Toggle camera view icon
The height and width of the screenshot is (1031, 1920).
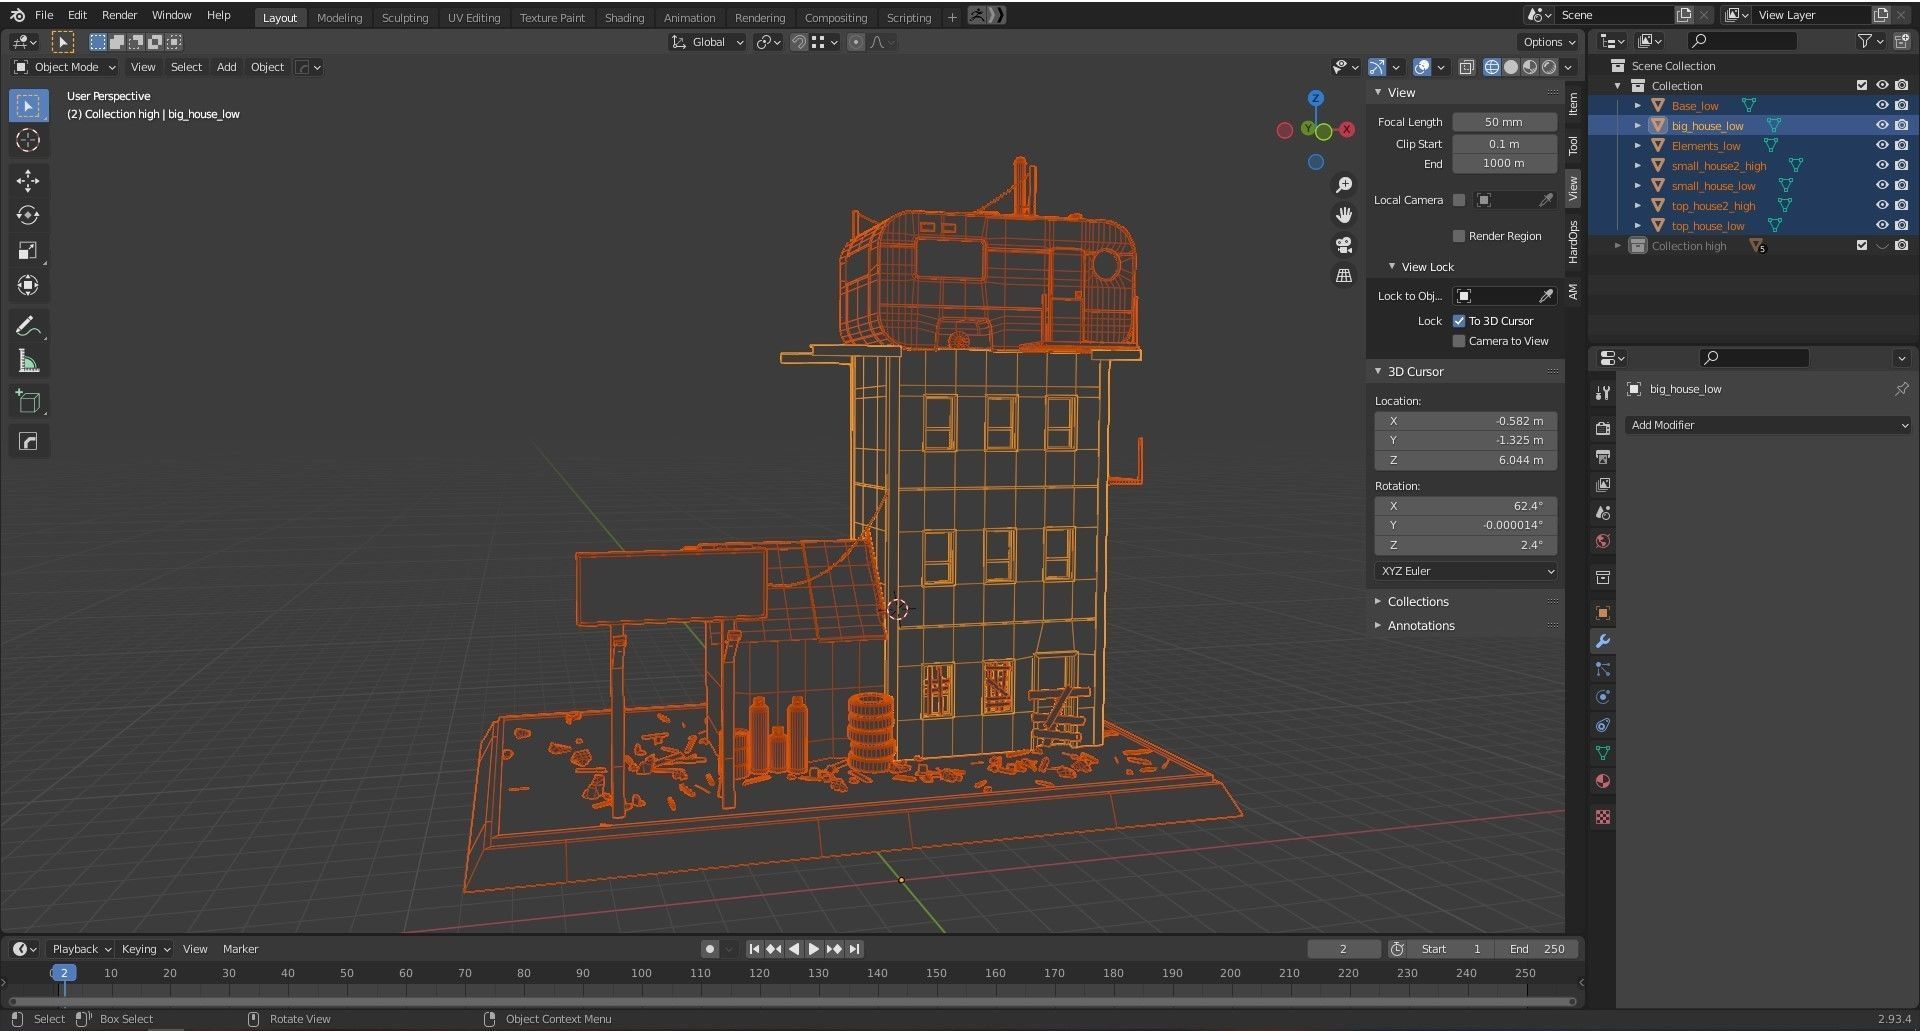[x=1344, y=245]
